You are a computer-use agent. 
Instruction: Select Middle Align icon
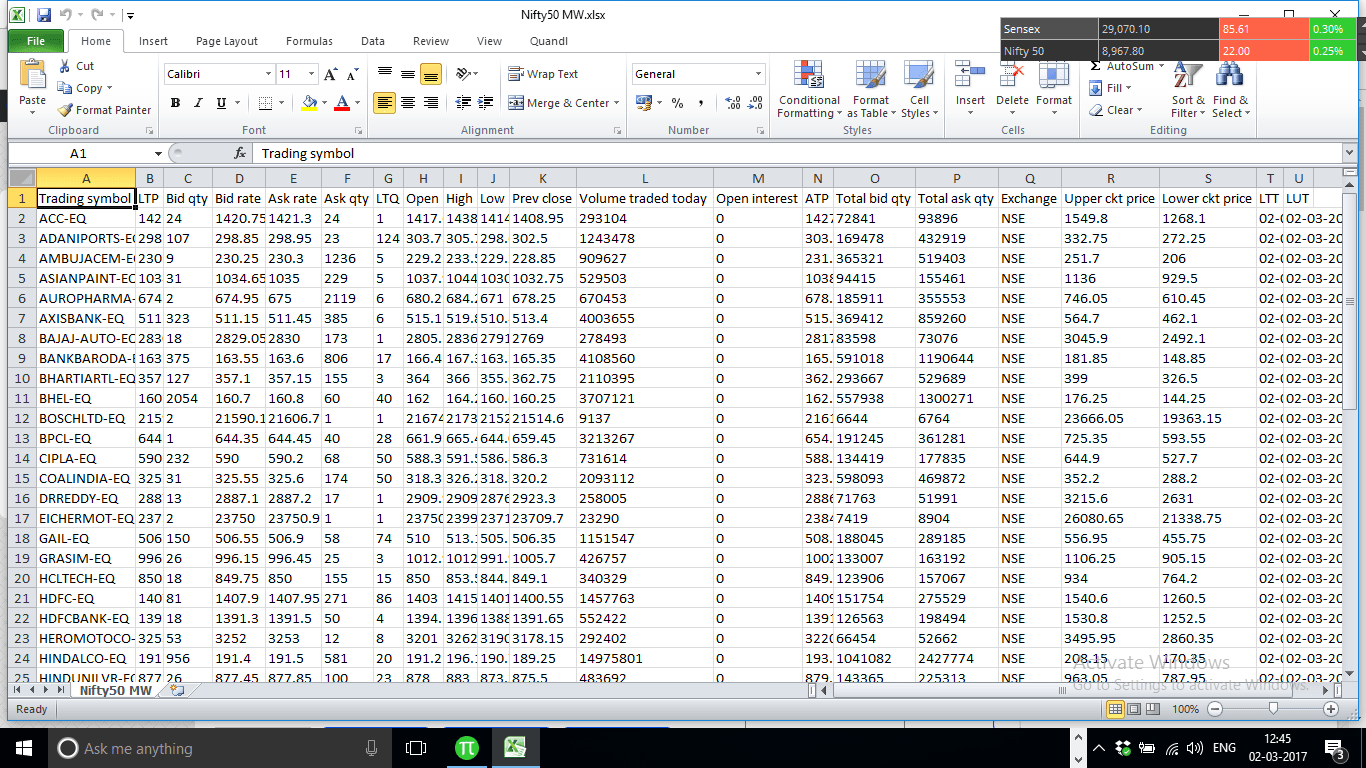(407, 74)
